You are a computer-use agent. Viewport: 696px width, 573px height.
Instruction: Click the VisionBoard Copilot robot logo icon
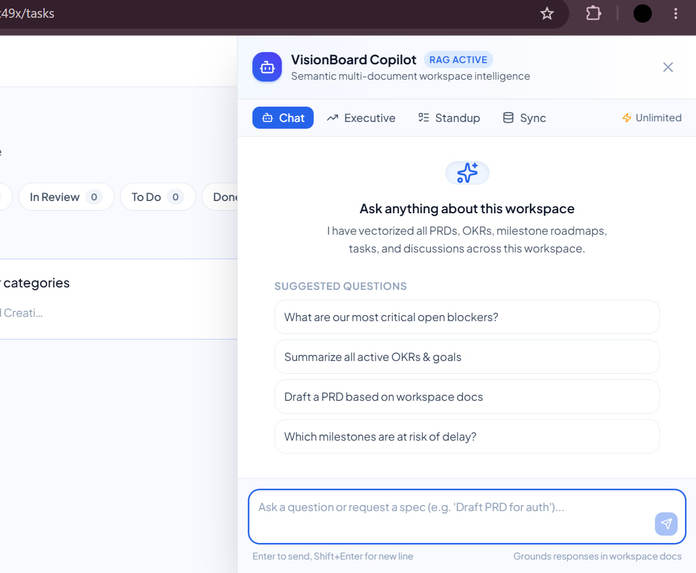[267, 67]
